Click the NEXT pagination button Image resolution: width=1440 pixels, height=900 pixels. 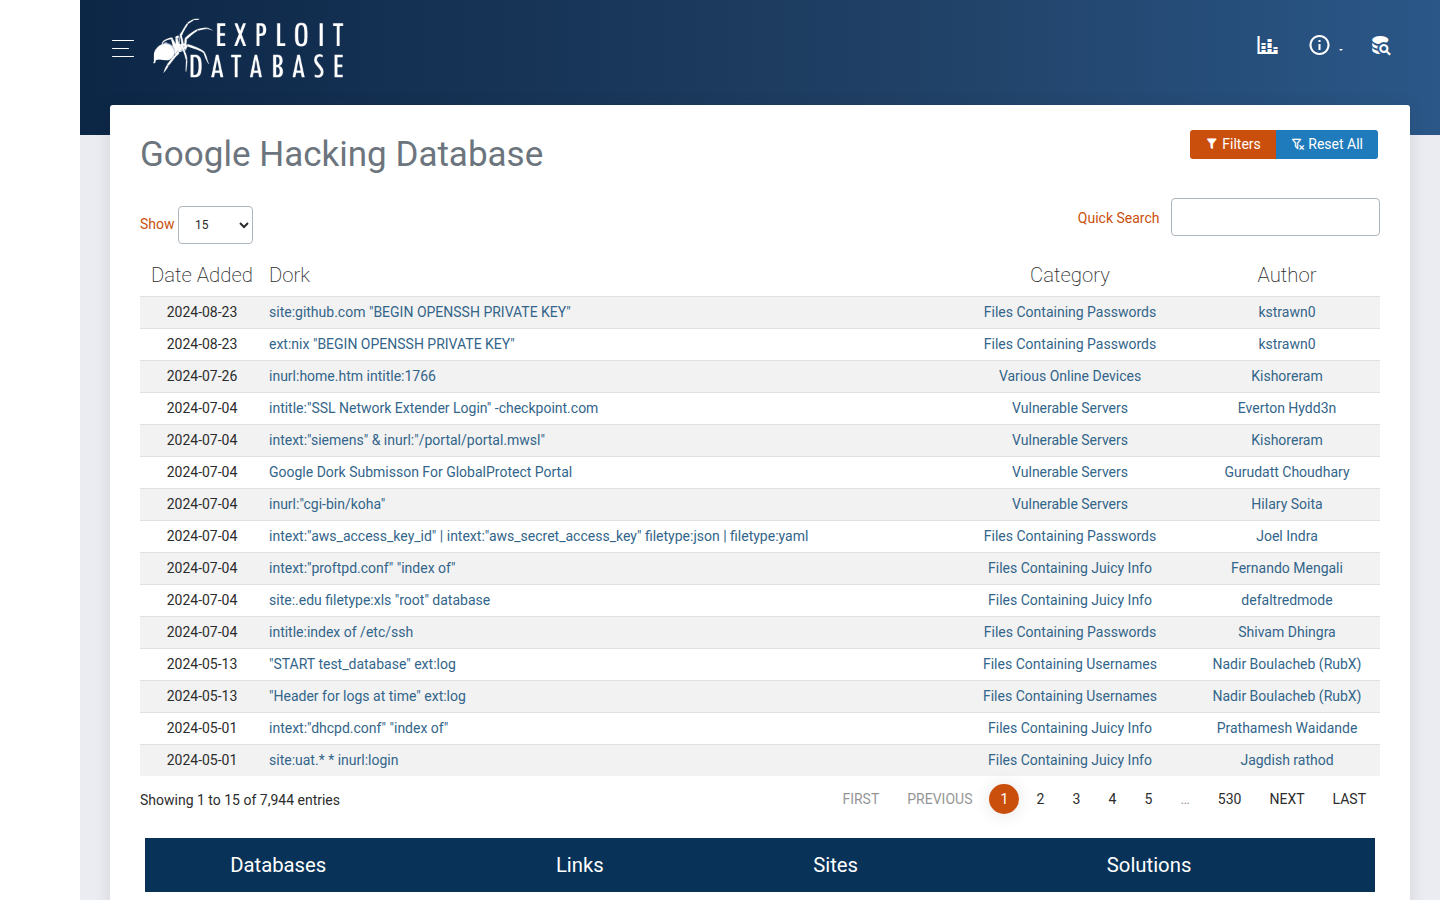tap(1287, 799)
